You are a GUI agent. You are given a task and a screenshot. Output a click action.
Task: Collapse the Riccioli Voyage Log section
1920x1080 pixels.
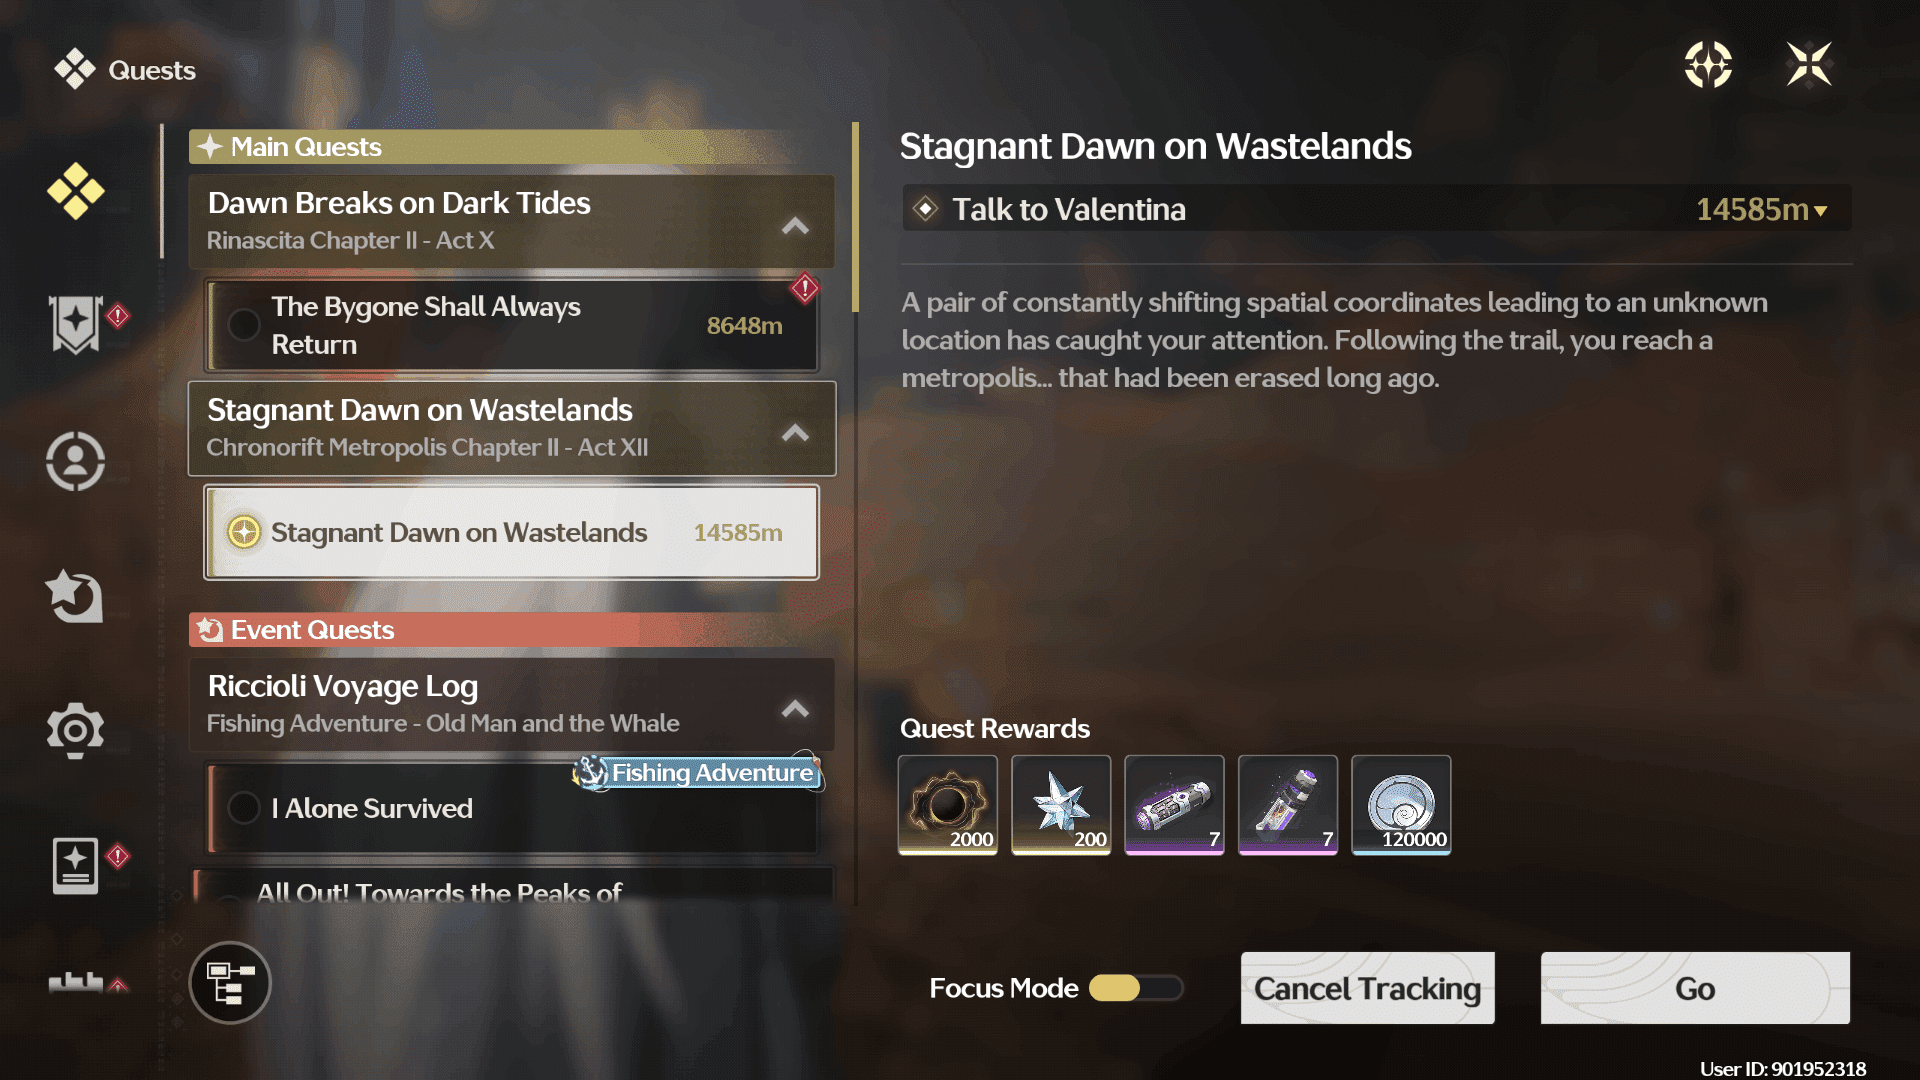[795, 709]
